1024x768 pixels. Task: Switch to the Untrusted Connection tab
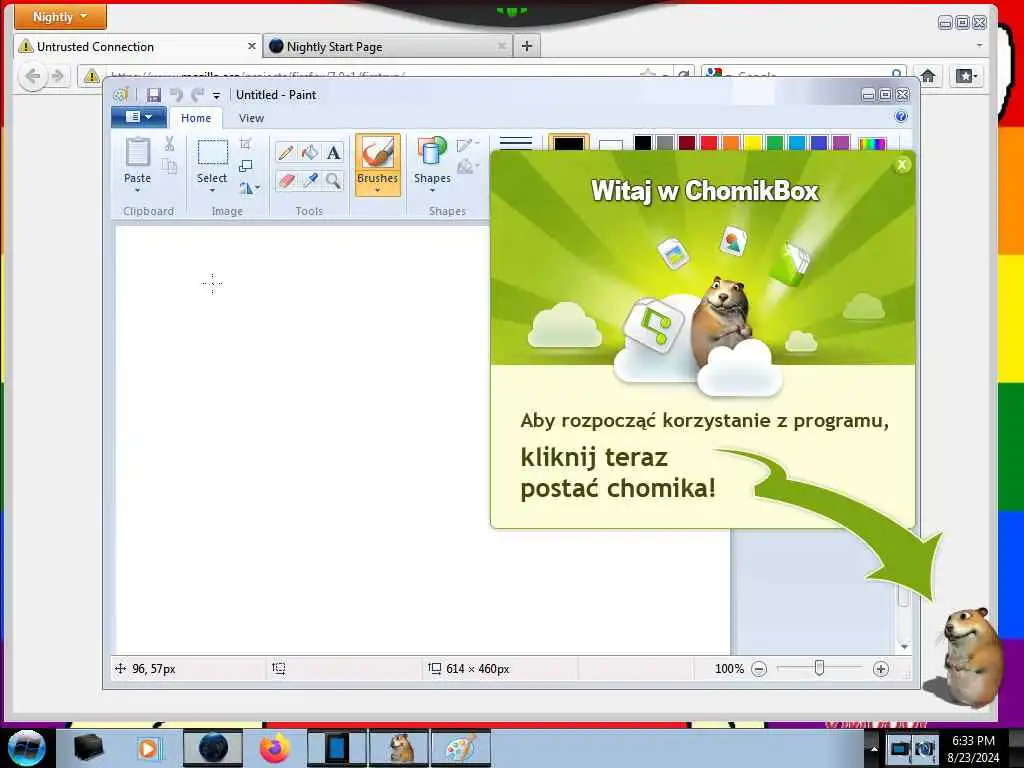point(138,46)
